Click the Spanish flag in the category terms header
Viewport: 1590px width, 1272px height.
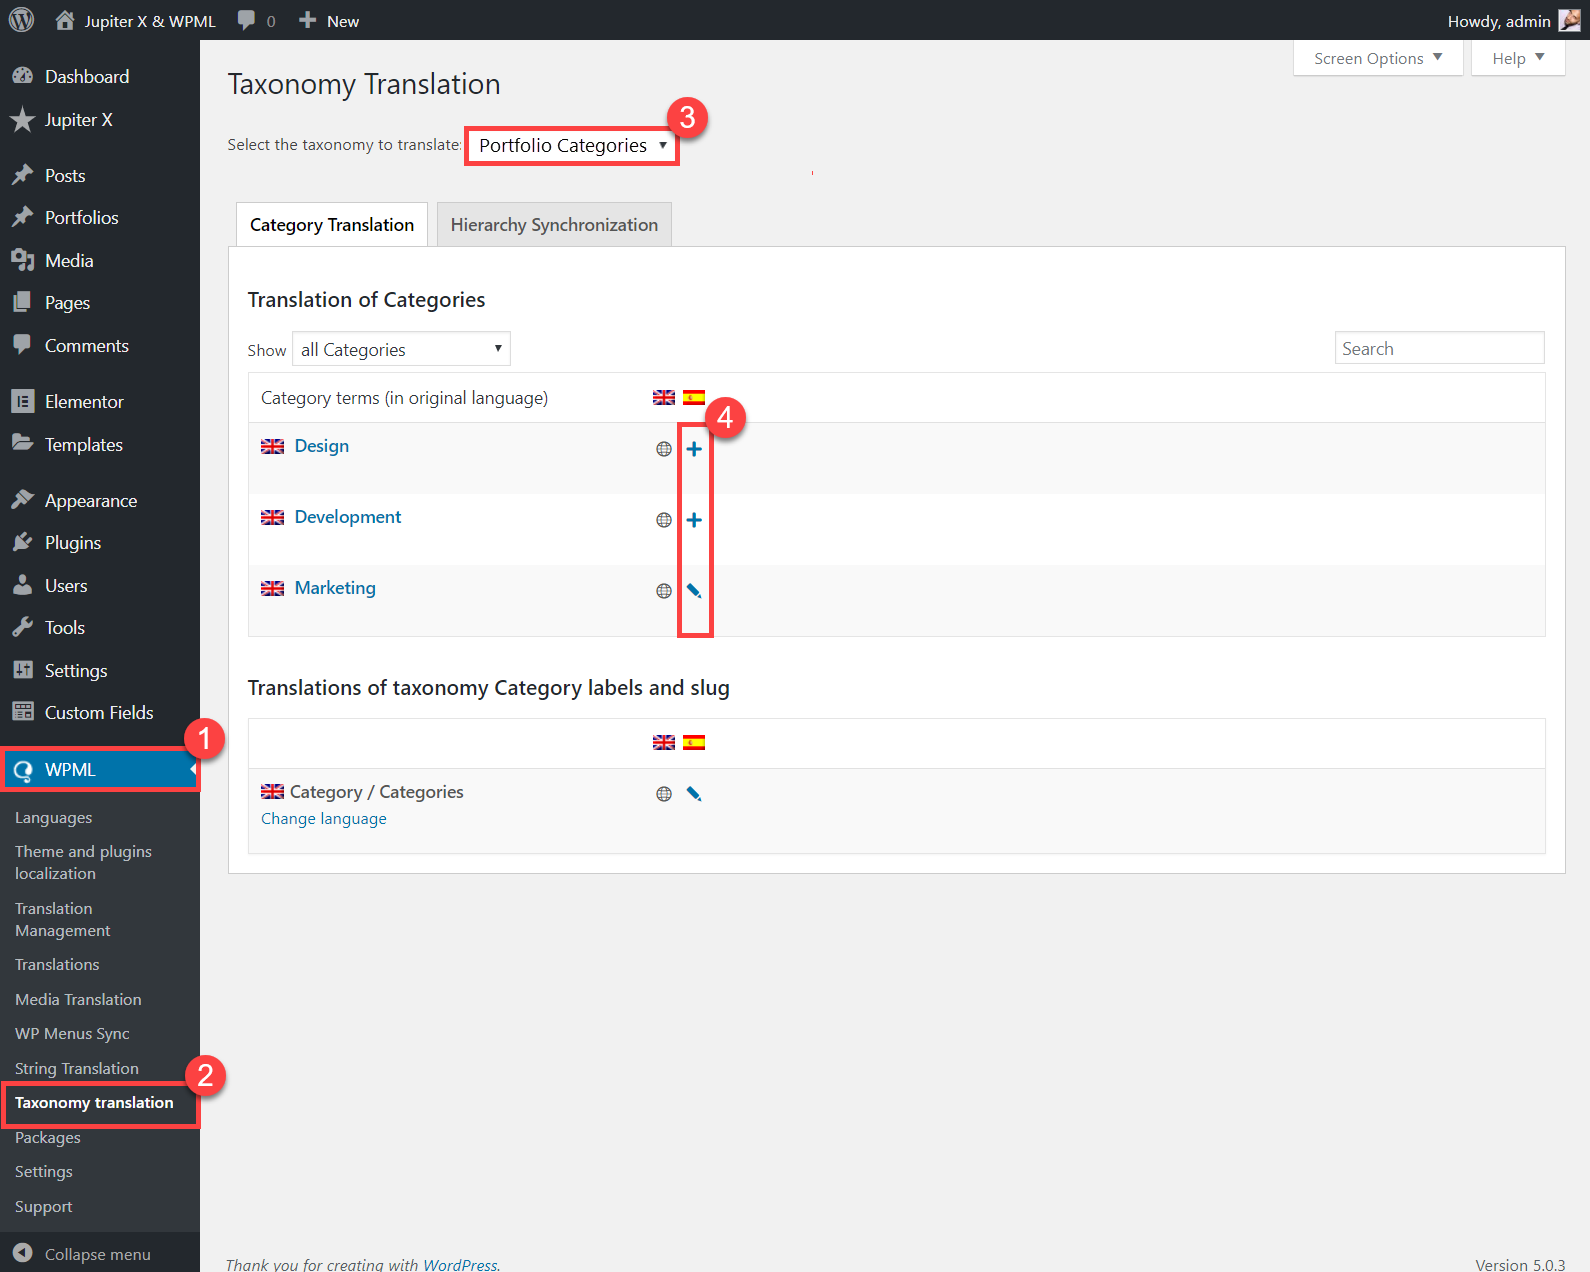click(x=694, y=397)
